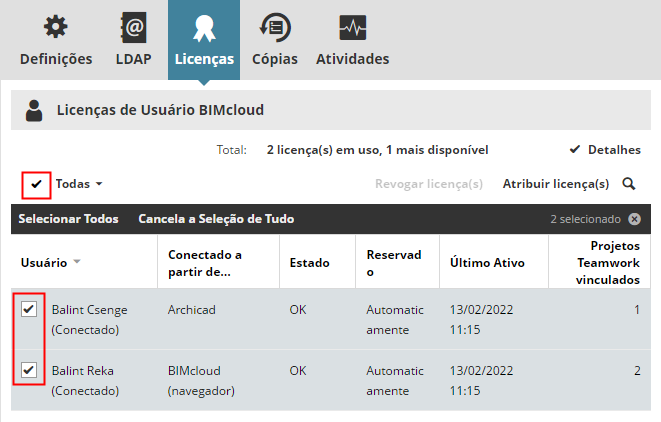Toggle the select-all checkbox beside Todas
Image resolution: width=661 pixels, height=422 pixels.
(37, 184)
